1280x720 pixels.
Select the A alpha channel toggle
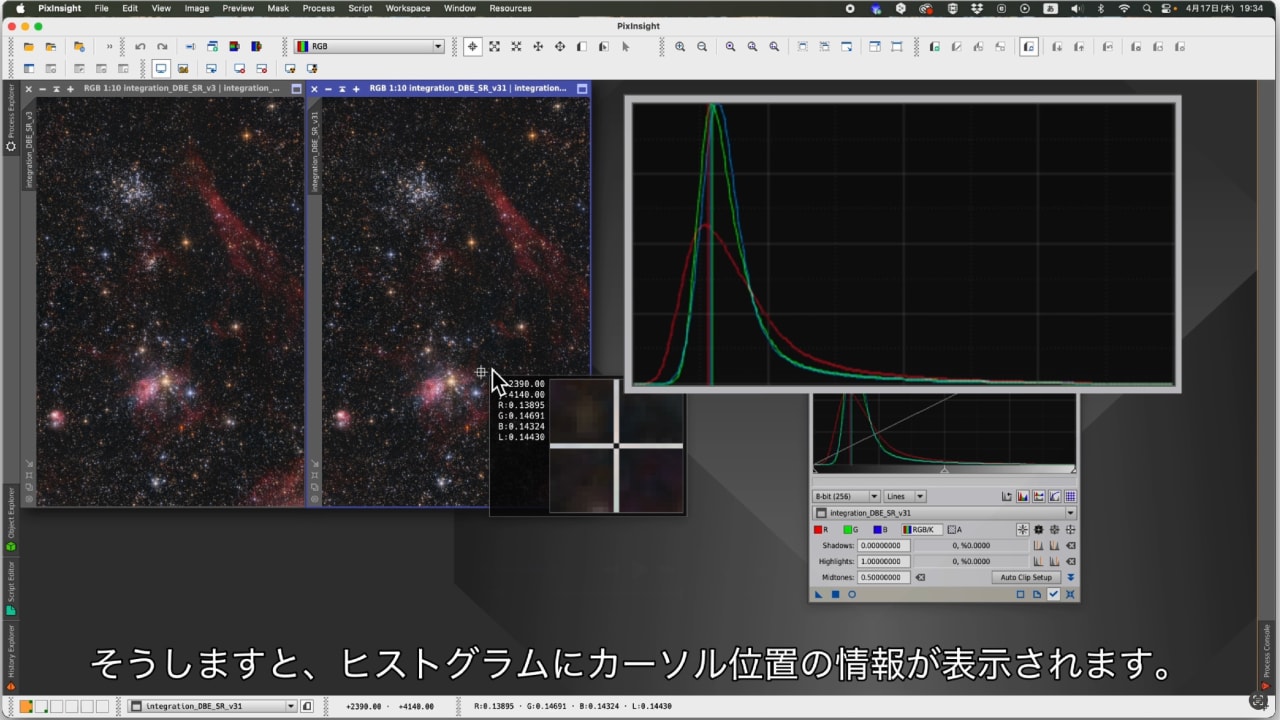point(954,530)
